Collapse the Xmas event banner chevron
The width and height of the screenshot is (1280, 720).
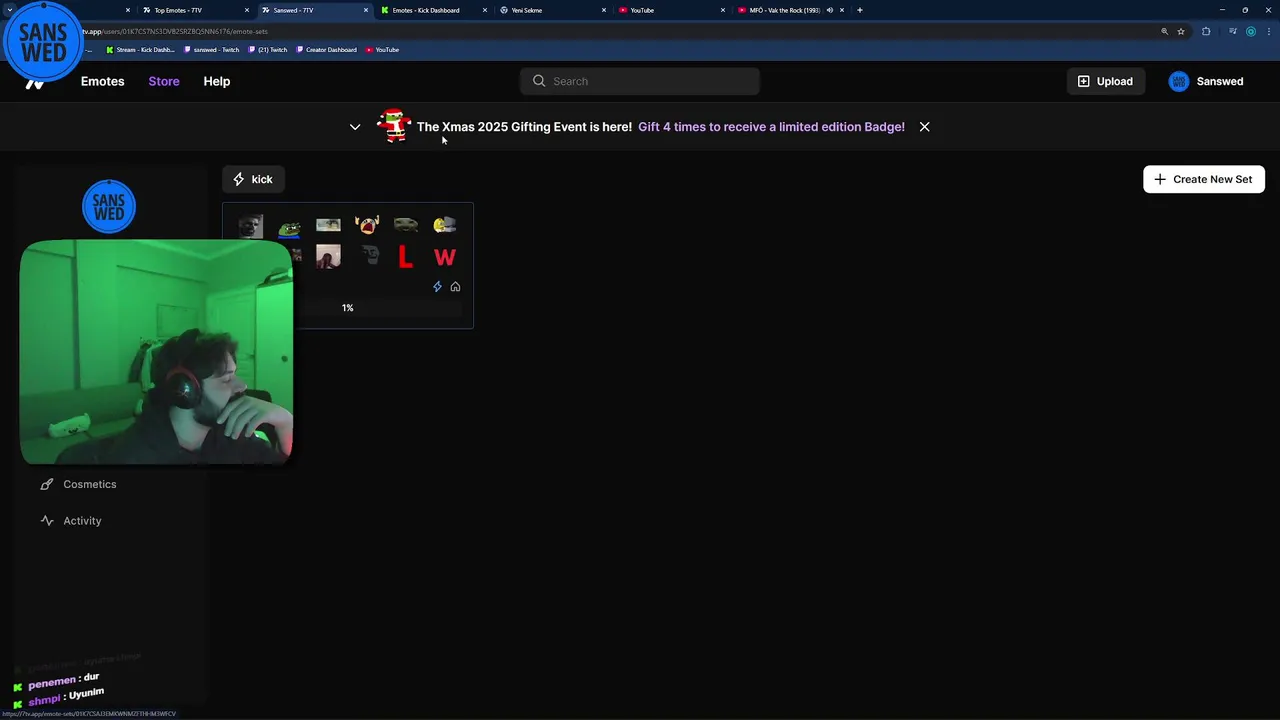coord(355,127)
